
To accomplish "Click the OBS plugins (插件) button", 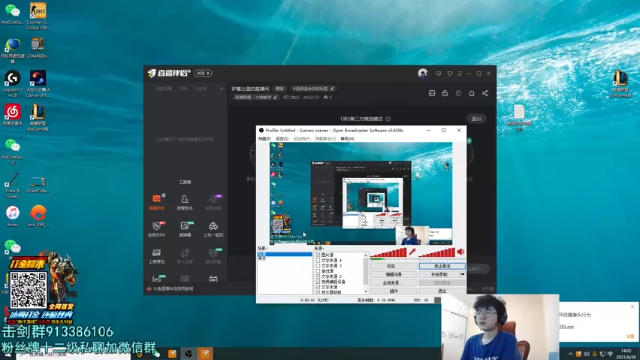I will [x=393, y=291].
